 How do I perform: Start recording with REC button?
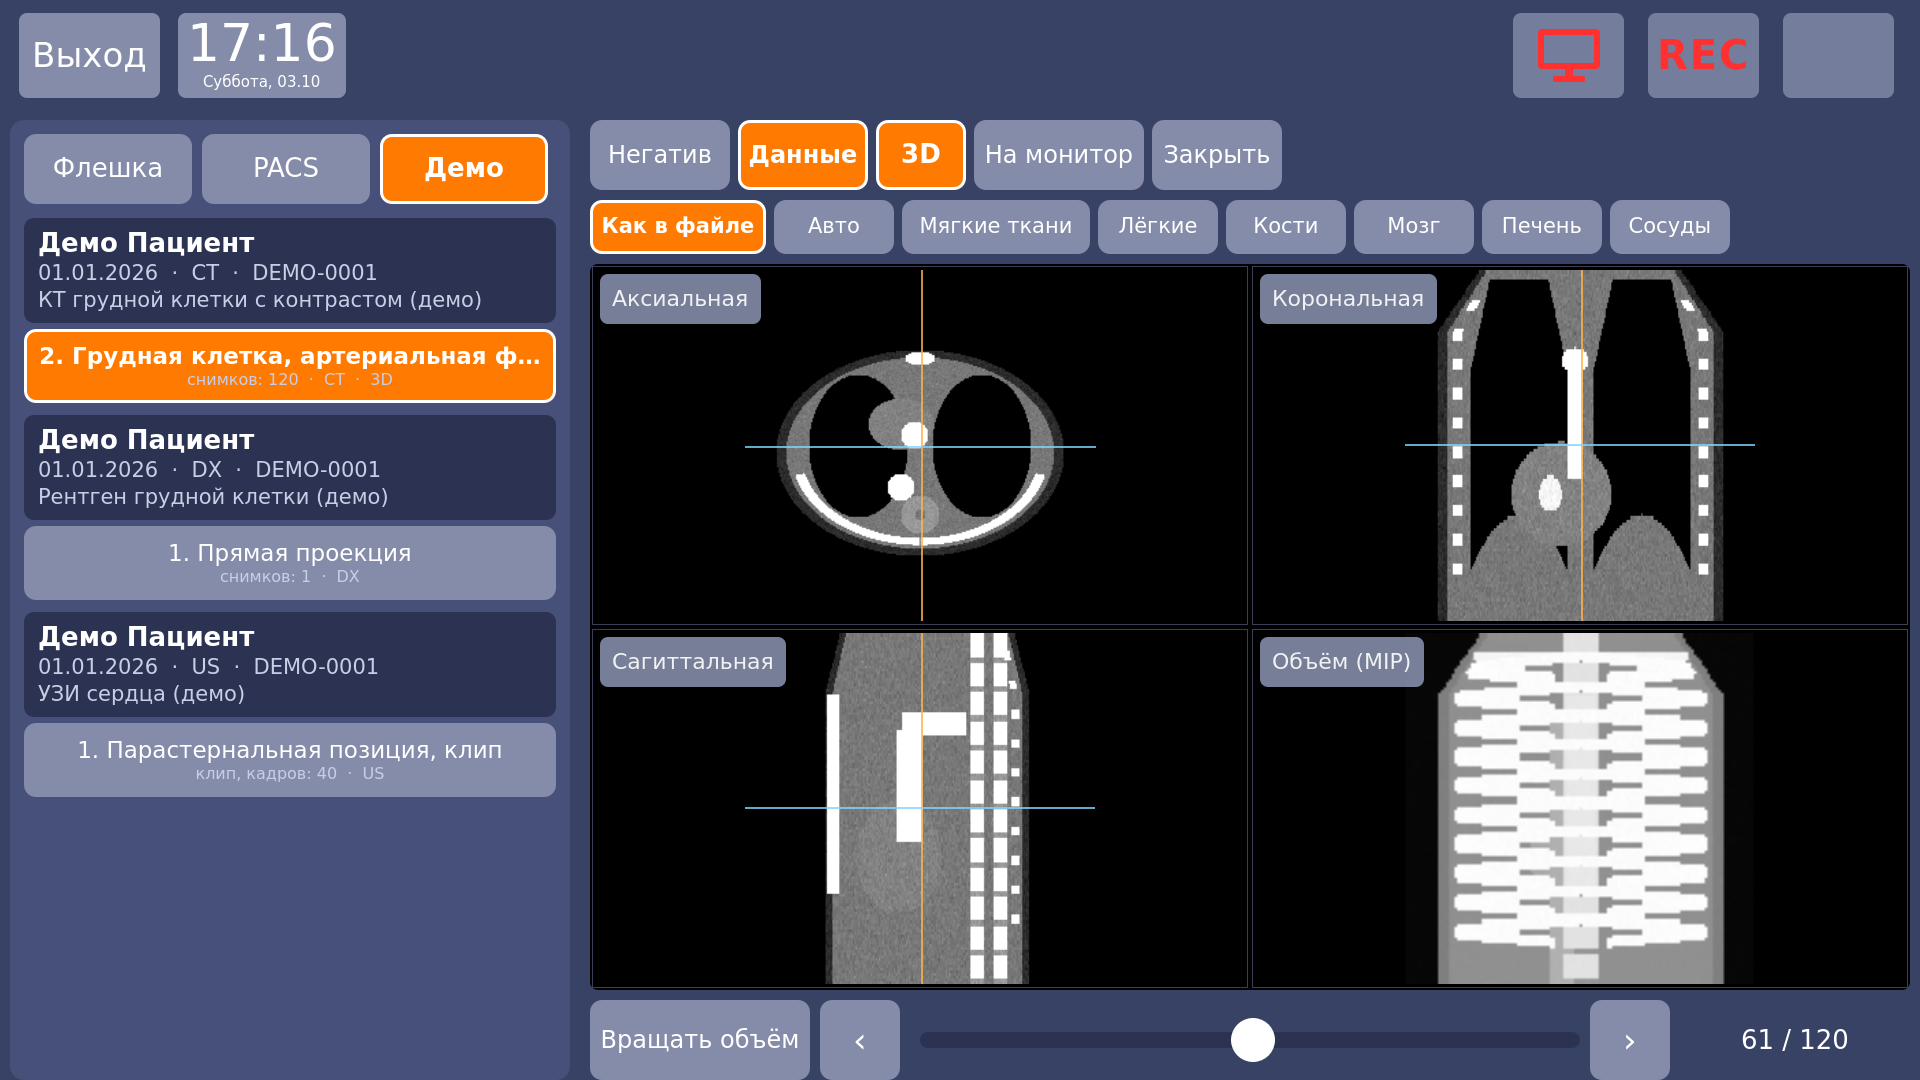click(x=1703, y=55)
